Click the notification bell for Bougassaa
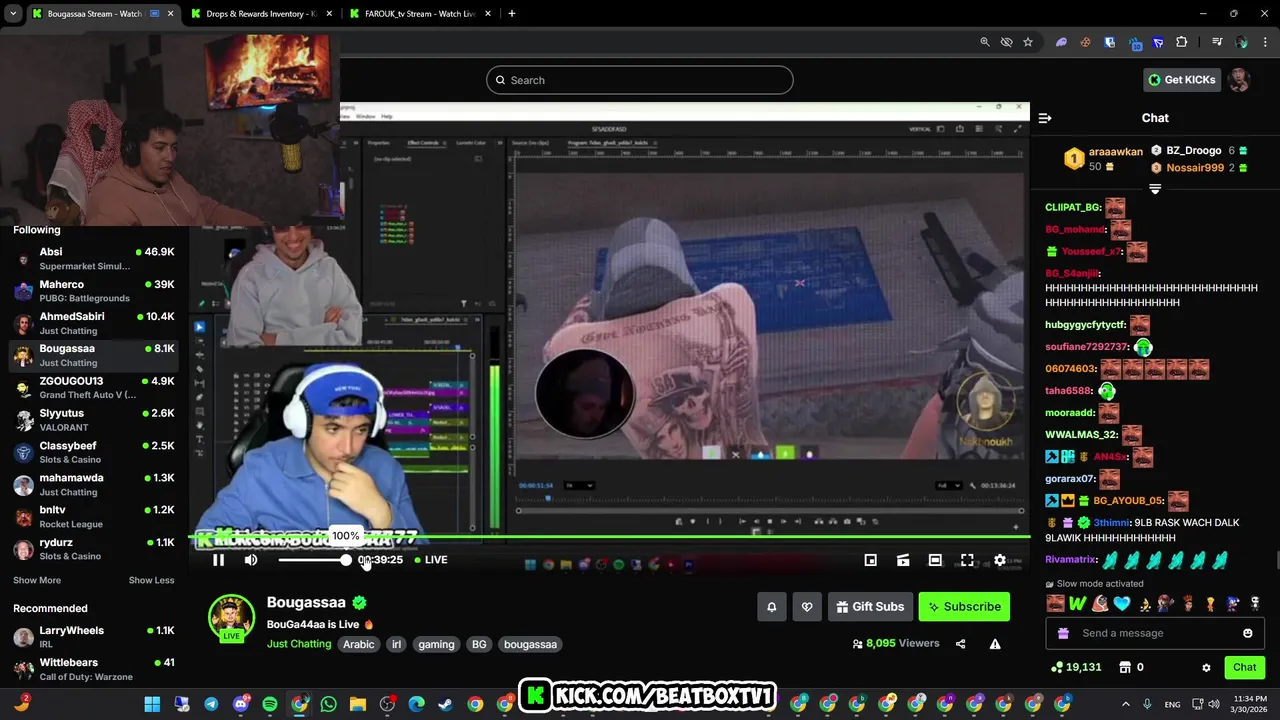1280x720 pixels. (x=771, y=607)
